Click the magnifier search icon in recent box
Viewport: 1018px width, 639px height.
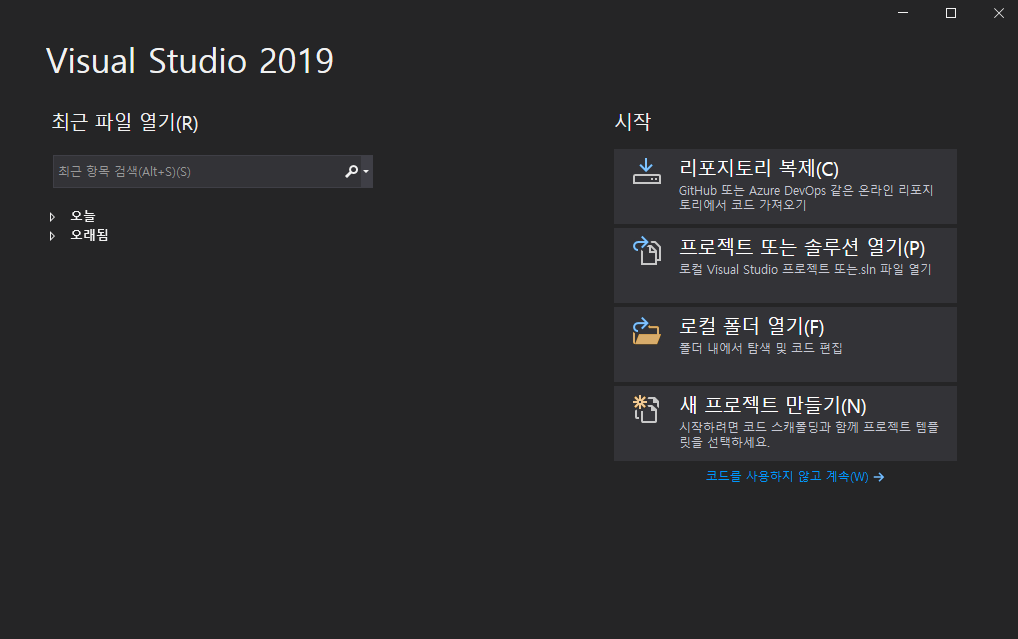point(351,171)
